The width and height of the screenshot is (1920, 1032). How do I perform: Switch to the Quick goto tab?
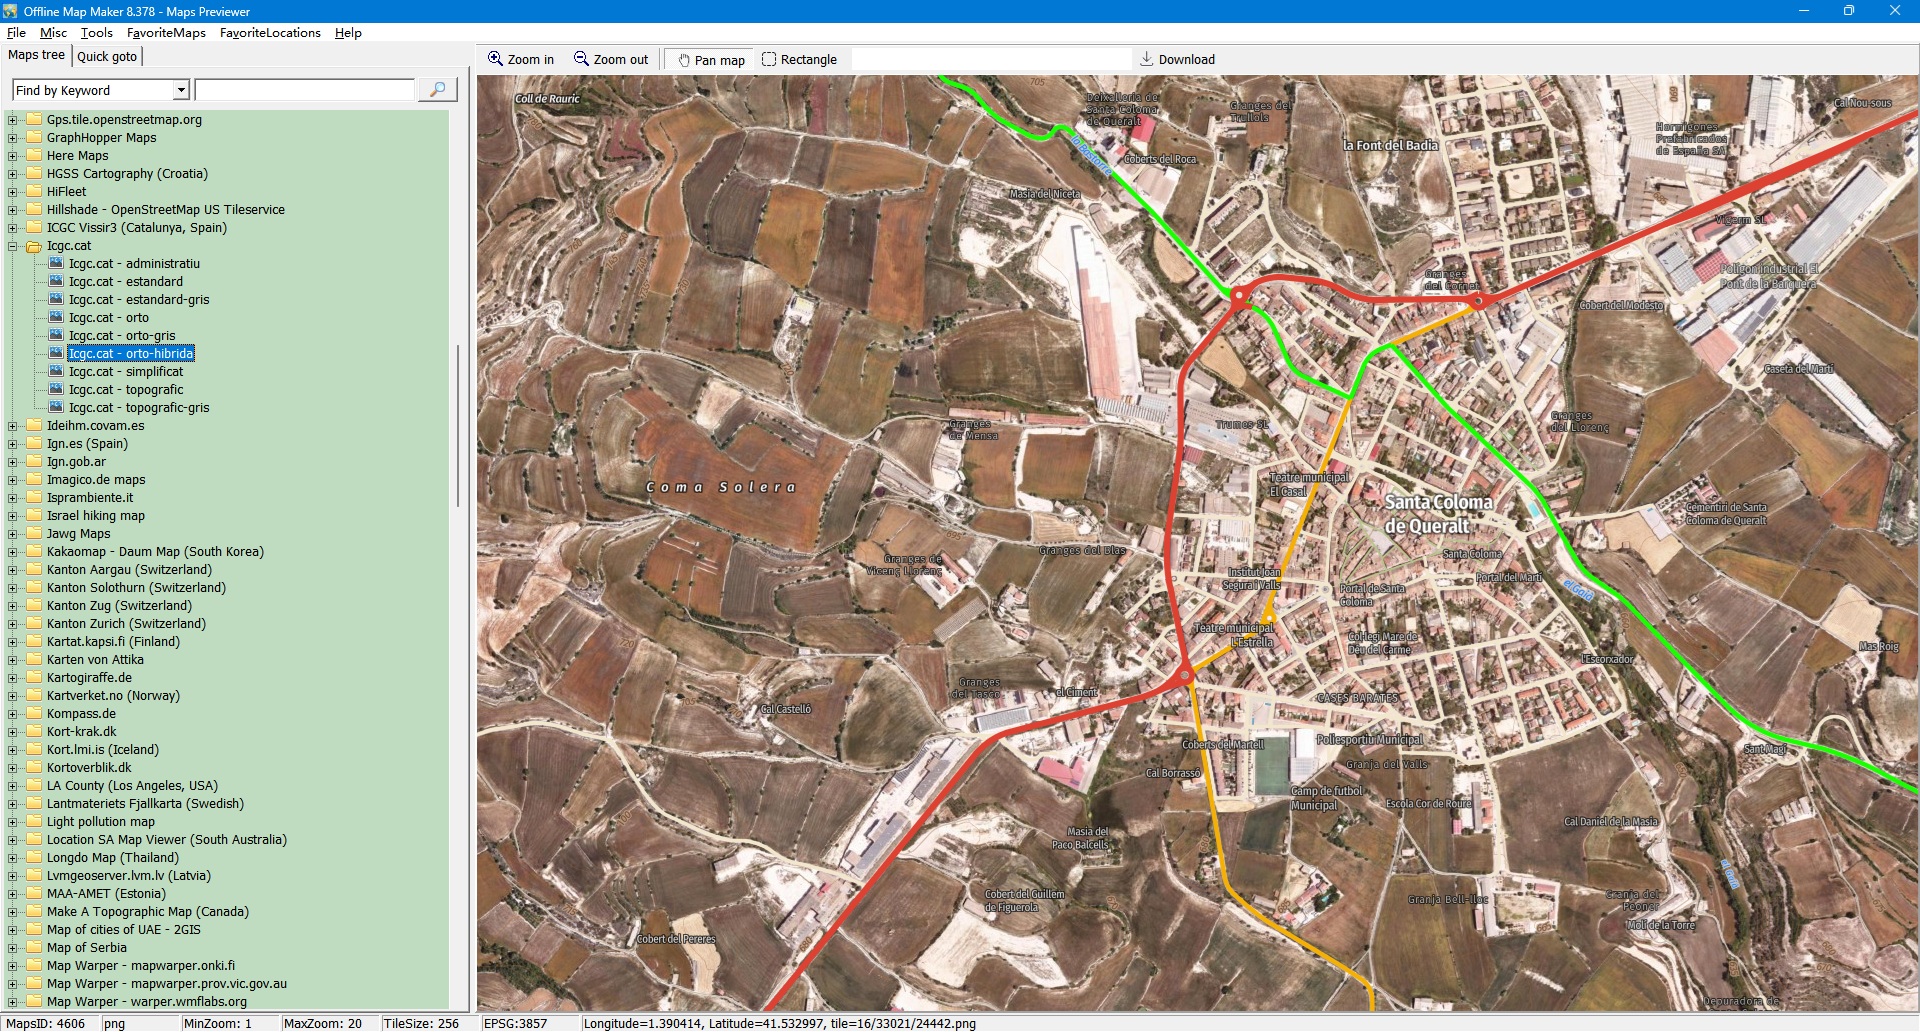point(107,56)
